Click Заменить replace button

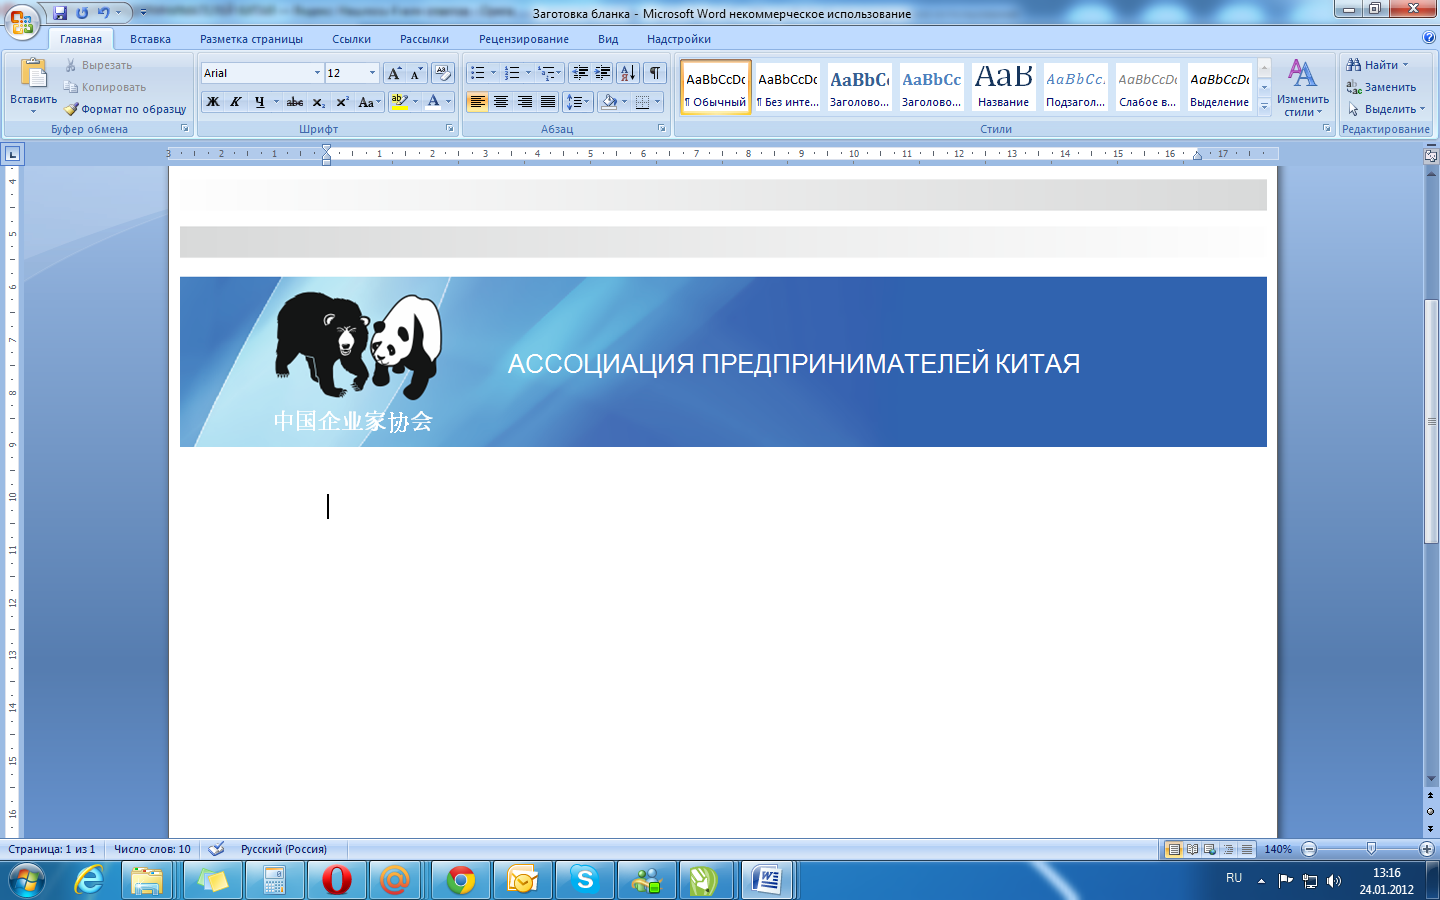pyautogui.click(x=1381, y=87)
